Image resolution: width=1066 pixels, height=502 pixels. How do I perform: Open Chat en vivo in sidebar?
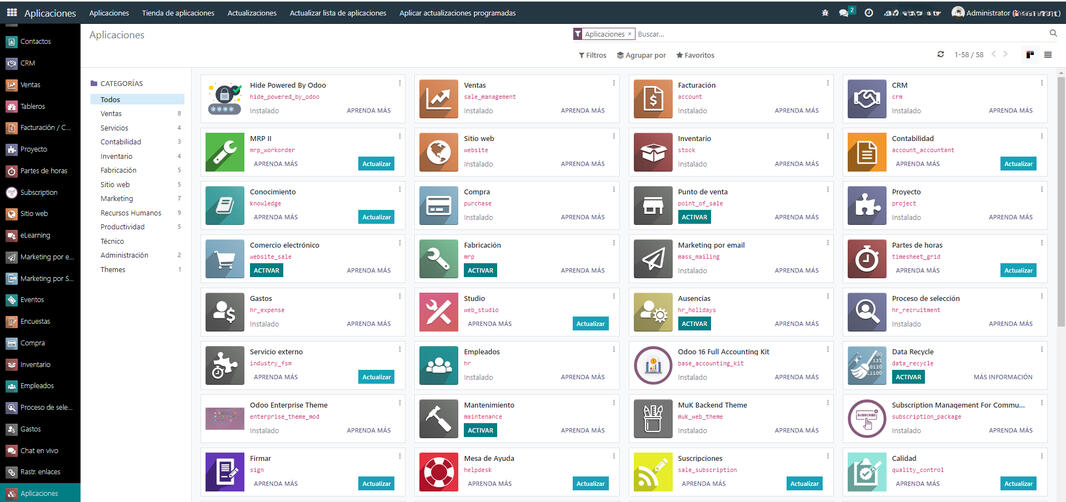point(39,450)
